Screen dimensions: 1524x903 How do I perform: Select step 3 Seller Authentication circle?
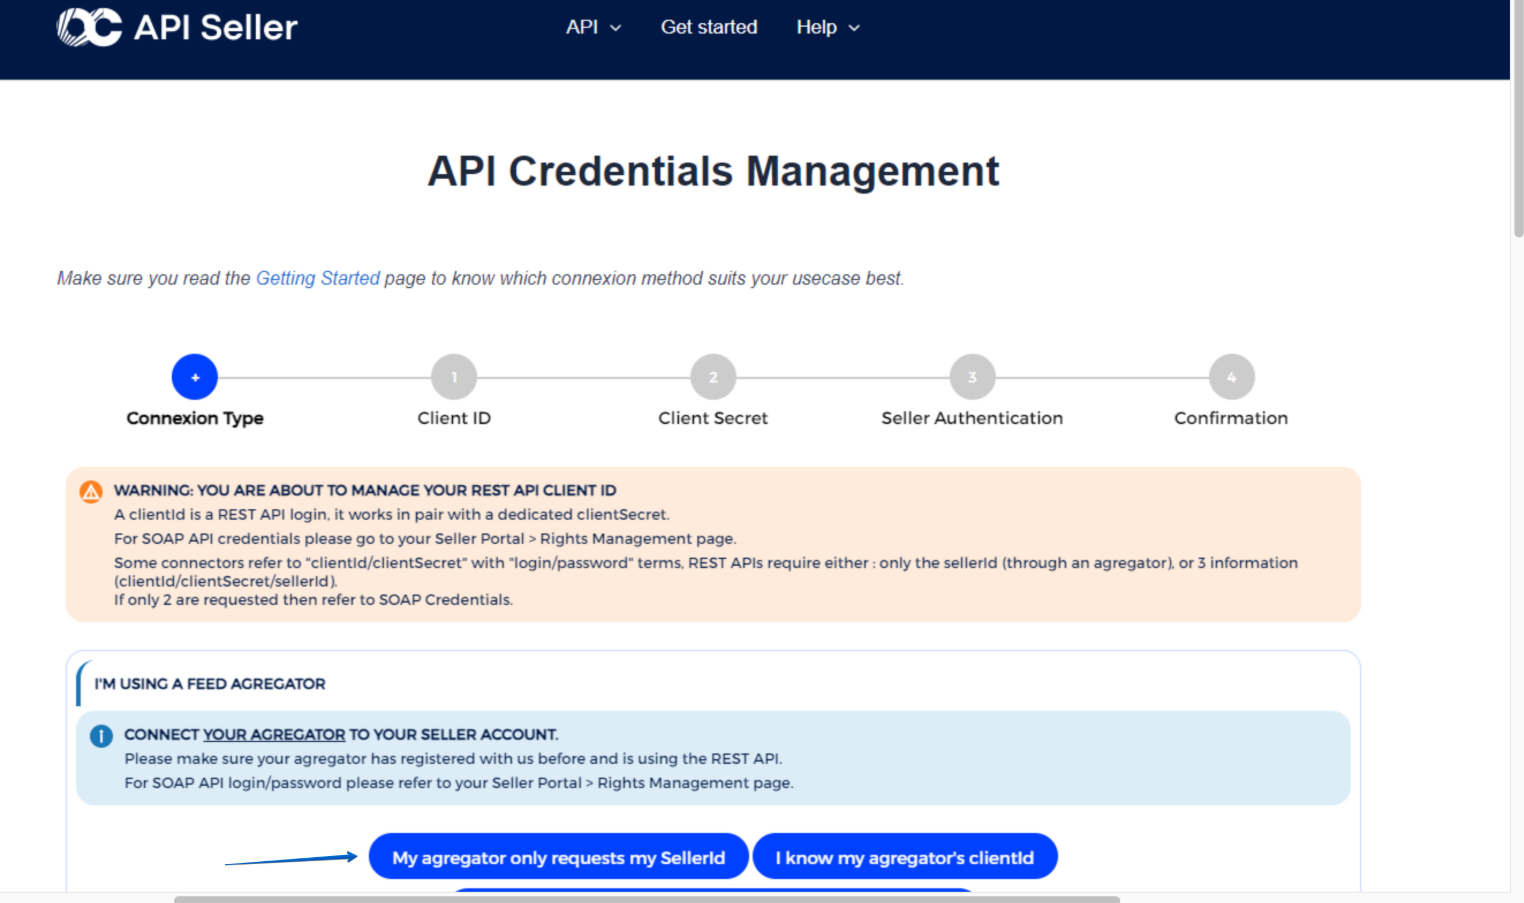coord(972,377)
